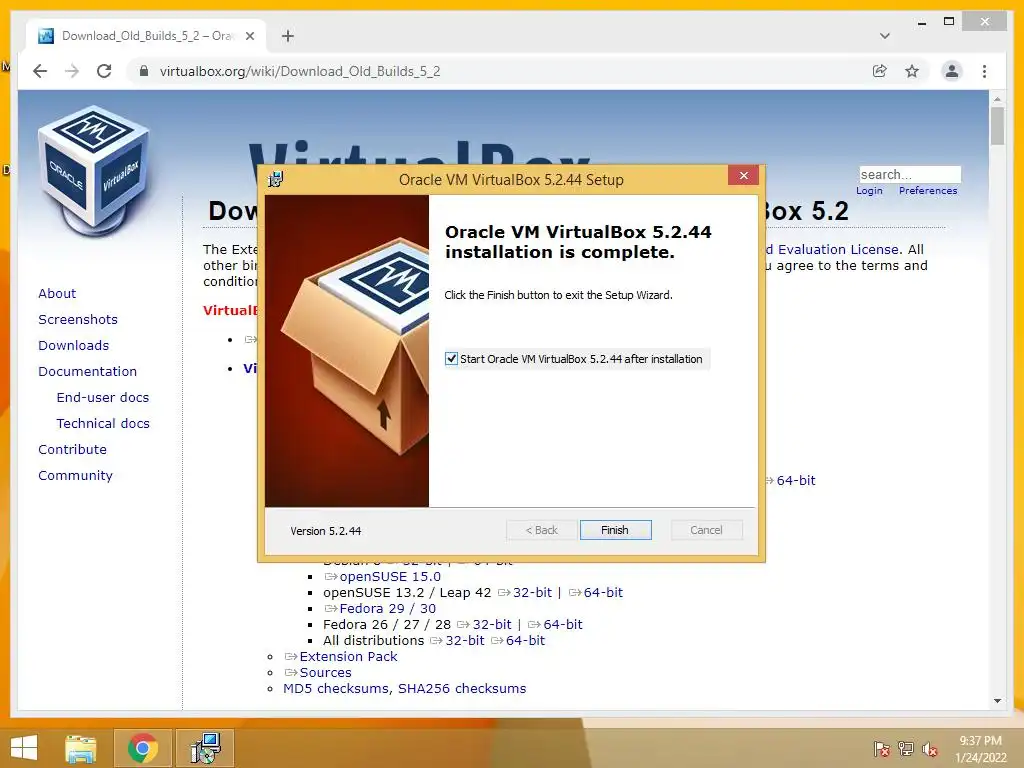Click All distributions 32-bit link
This screenshot has width=1024, height=768.
(x=465, y=641)
